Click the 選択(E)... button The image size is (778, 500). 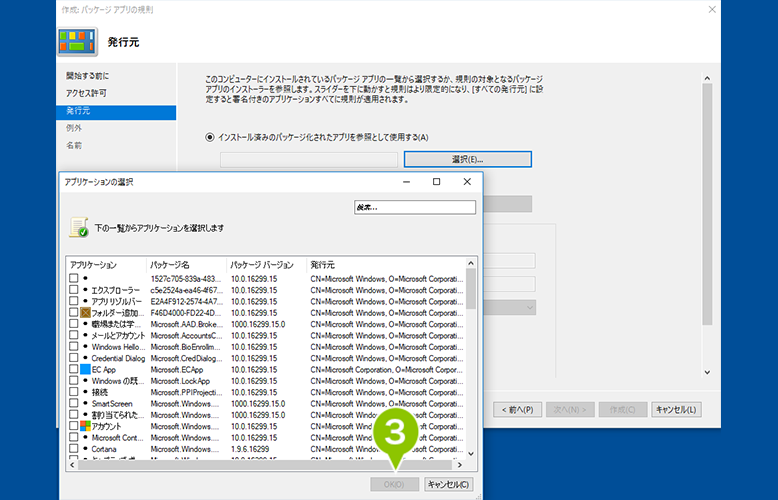pos(467,159)
